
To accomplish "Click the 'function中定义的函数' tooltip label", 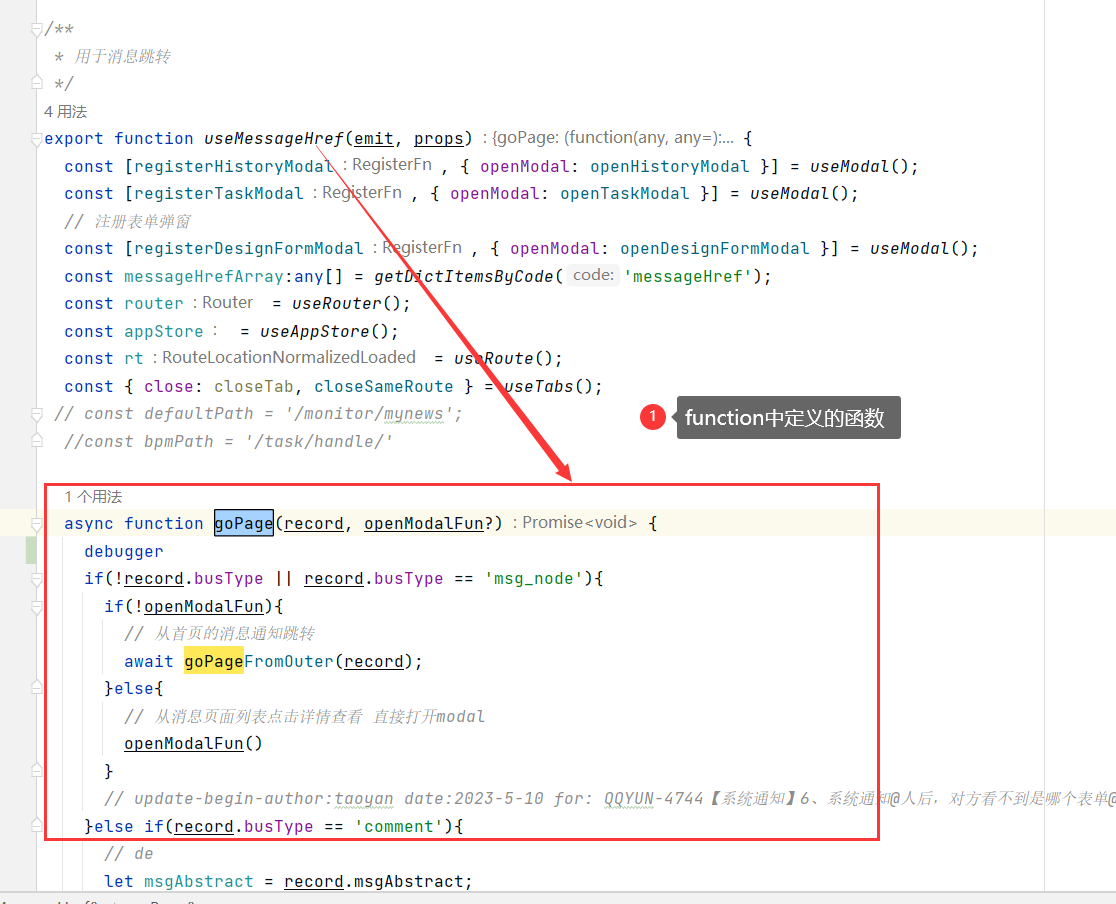I will pos(787,418).
